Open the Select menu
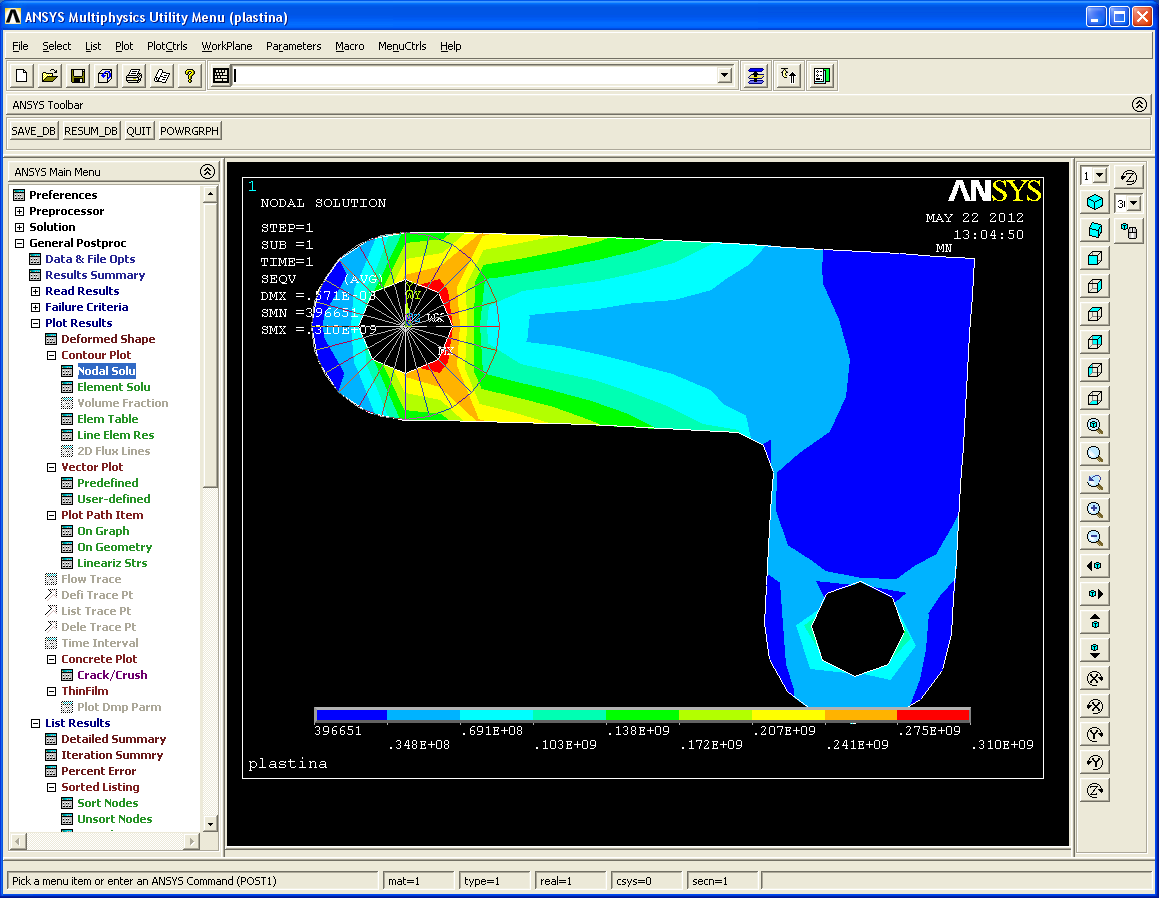 coord(56,46)
